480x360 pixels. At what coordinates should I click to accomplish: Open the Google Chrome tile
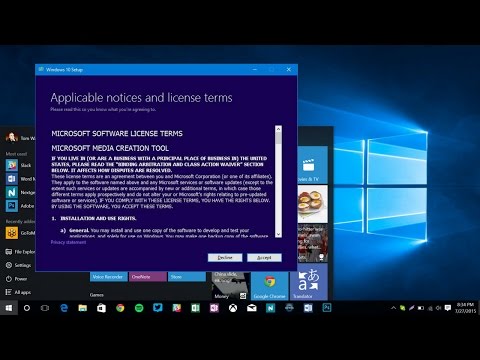click(270, 286)
